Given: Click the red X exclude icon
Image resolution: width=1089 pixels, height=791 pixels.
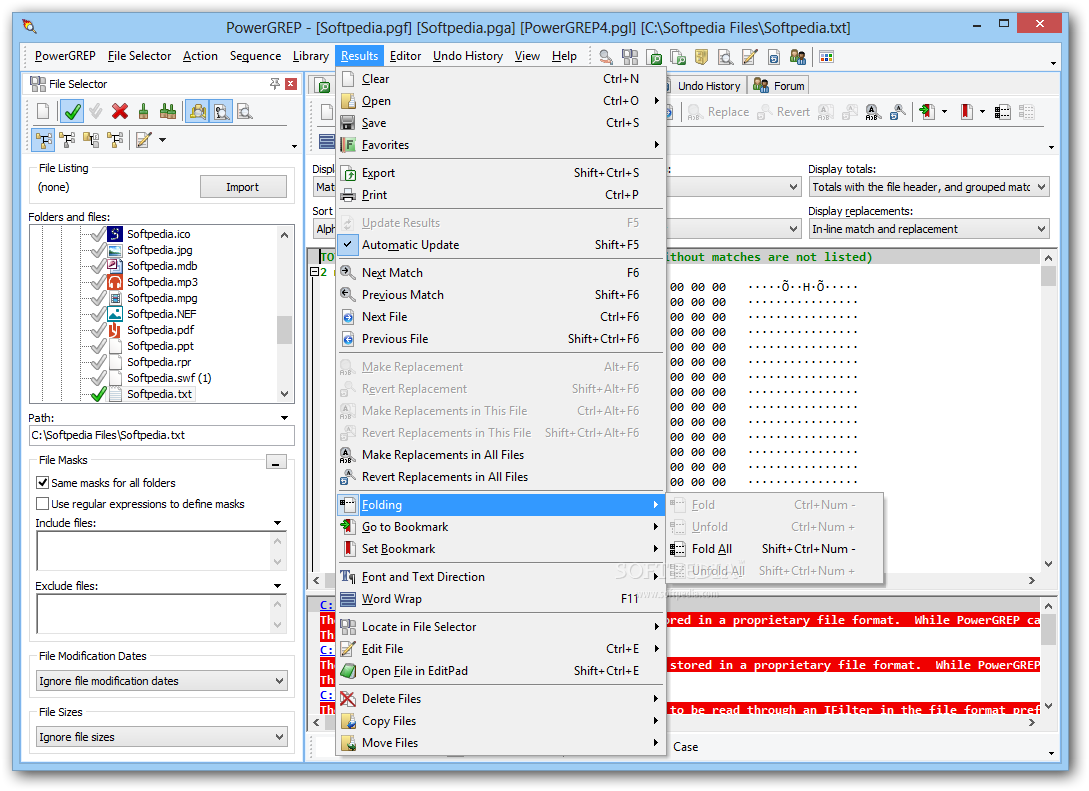Looking at the screenshot, I should 119,111.
